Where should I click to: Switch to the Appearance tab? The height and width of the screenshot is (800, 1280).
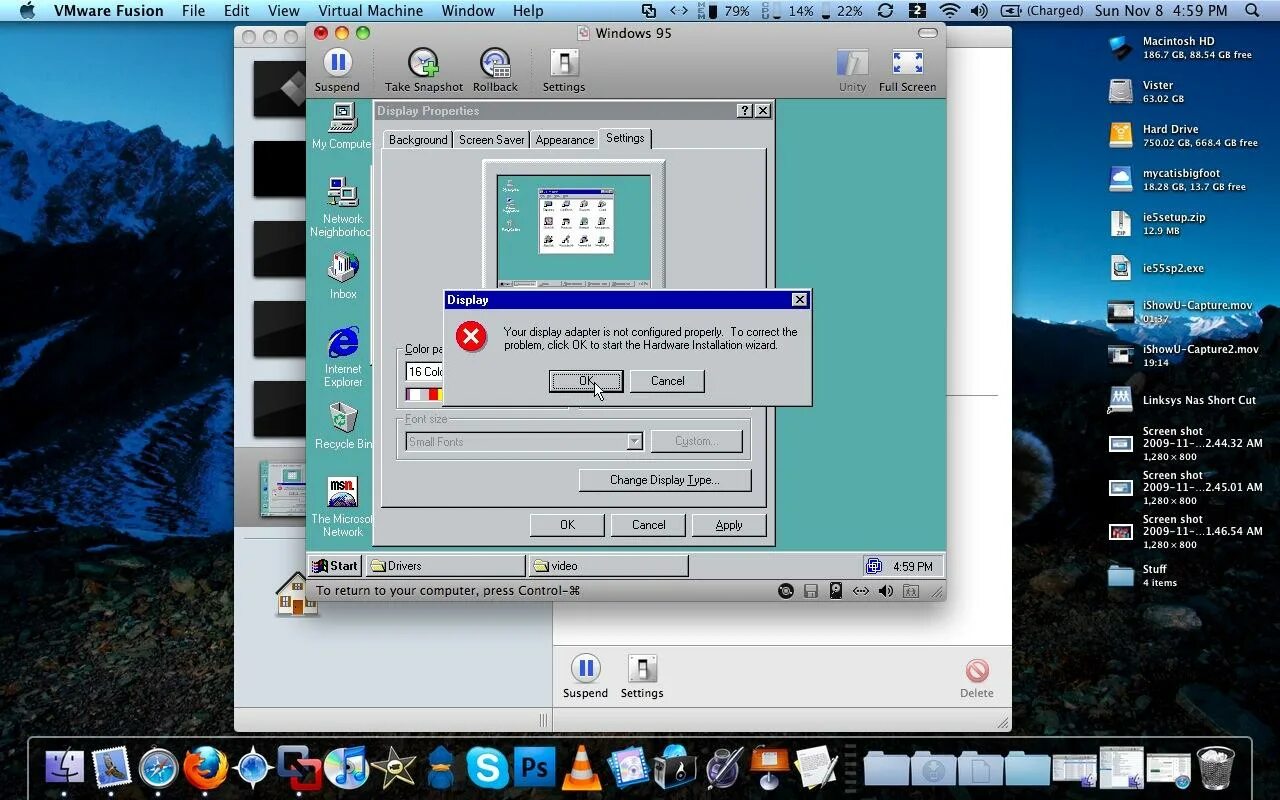(564, 140)
